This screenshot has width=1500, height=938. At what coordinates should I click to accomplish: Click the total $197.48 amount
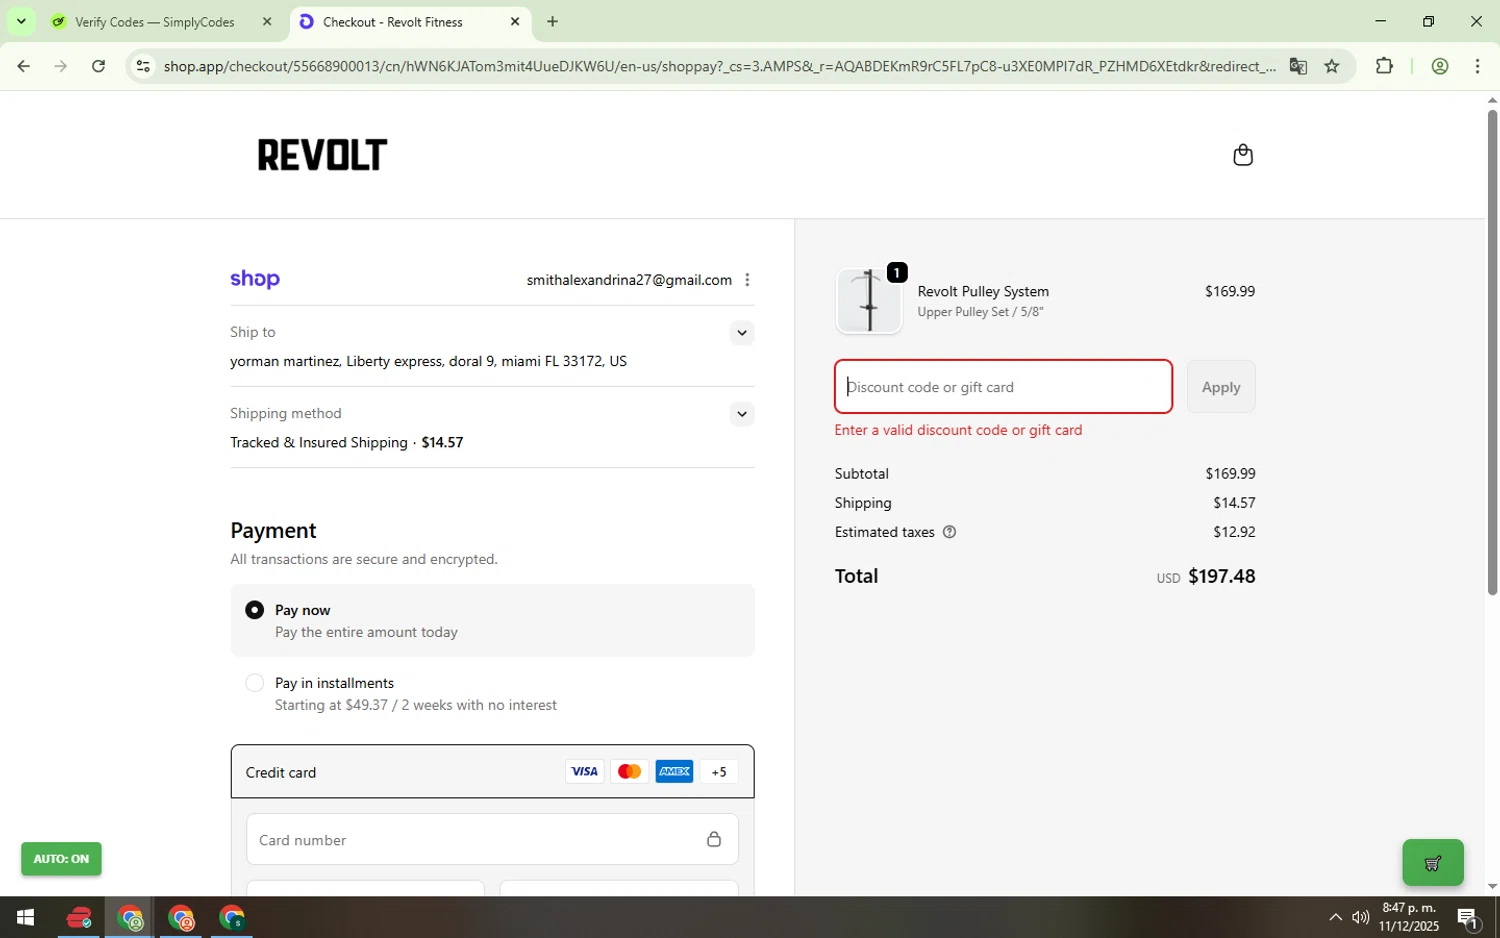[x=1221, y=576]
